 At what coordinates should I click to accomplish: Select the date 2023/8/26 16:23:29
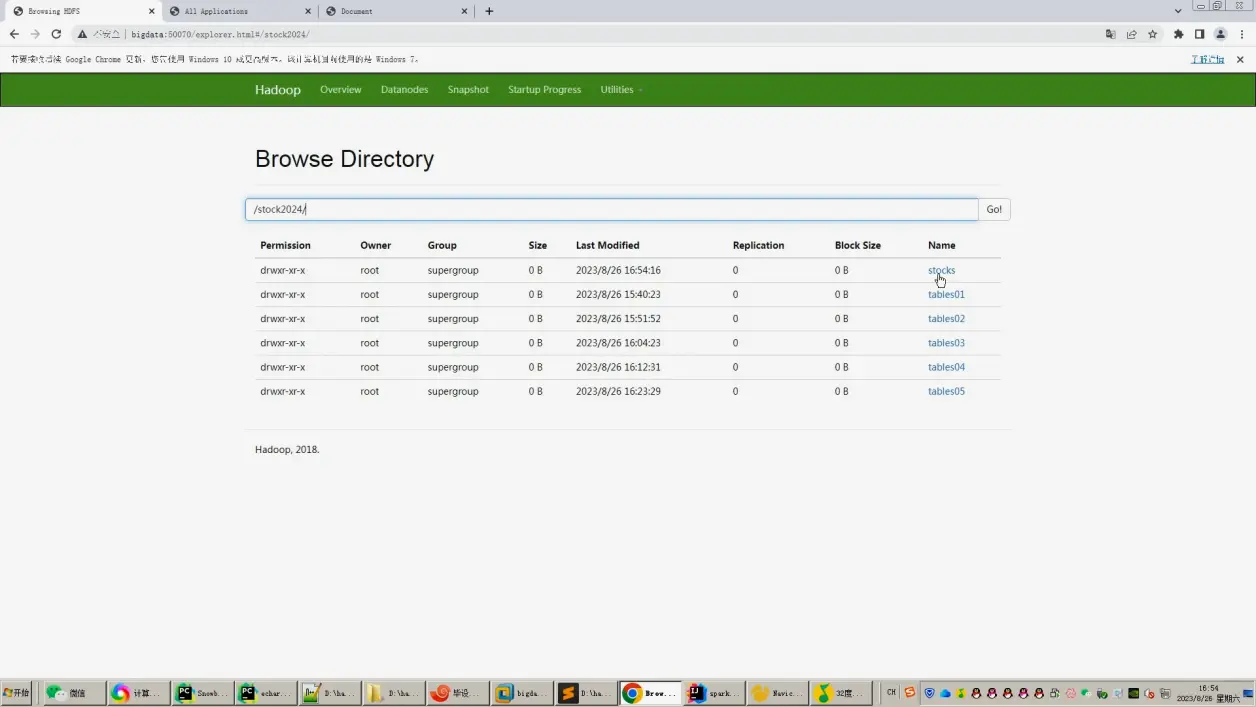[x=618, y=391]
